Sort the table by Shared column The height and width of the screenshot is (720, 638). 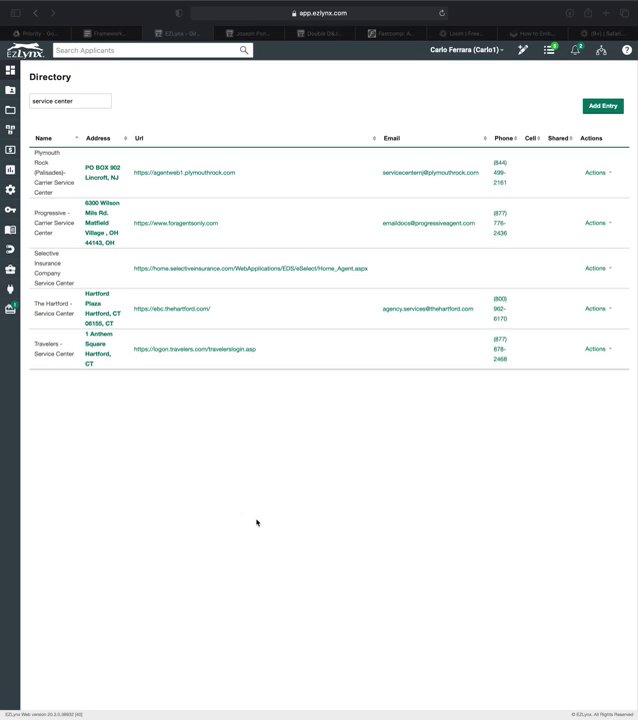pos(560,138)
